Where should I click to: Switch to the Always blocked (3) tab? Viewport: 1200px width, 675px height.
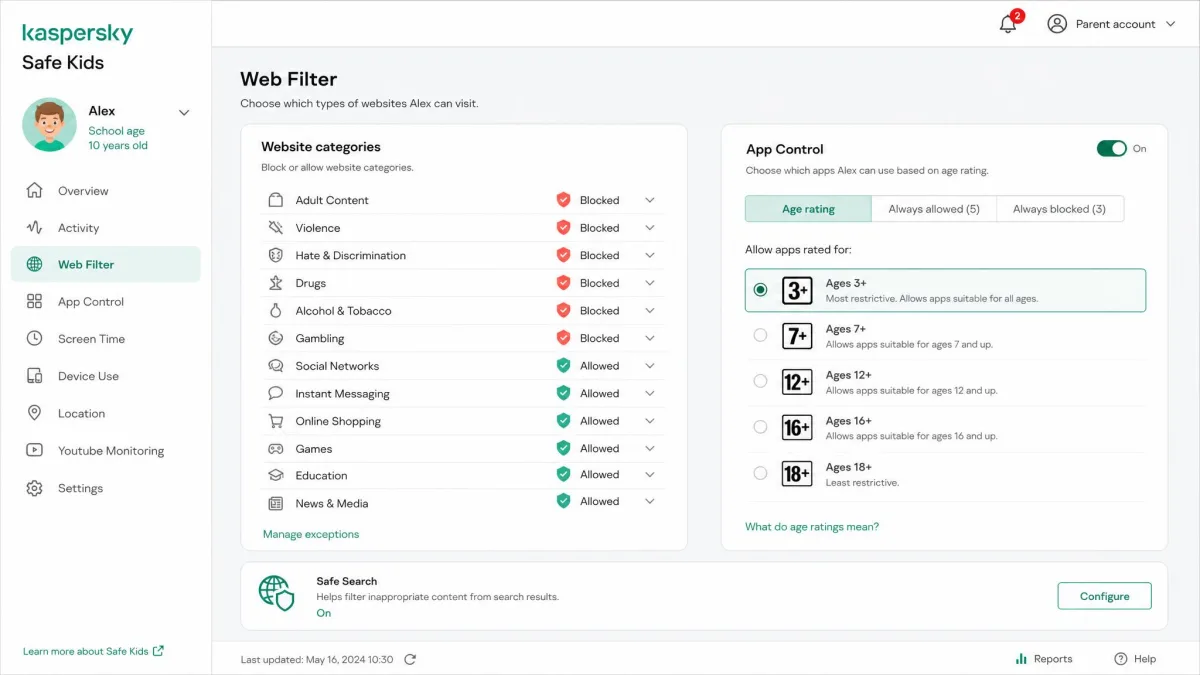pos(1059,209)
